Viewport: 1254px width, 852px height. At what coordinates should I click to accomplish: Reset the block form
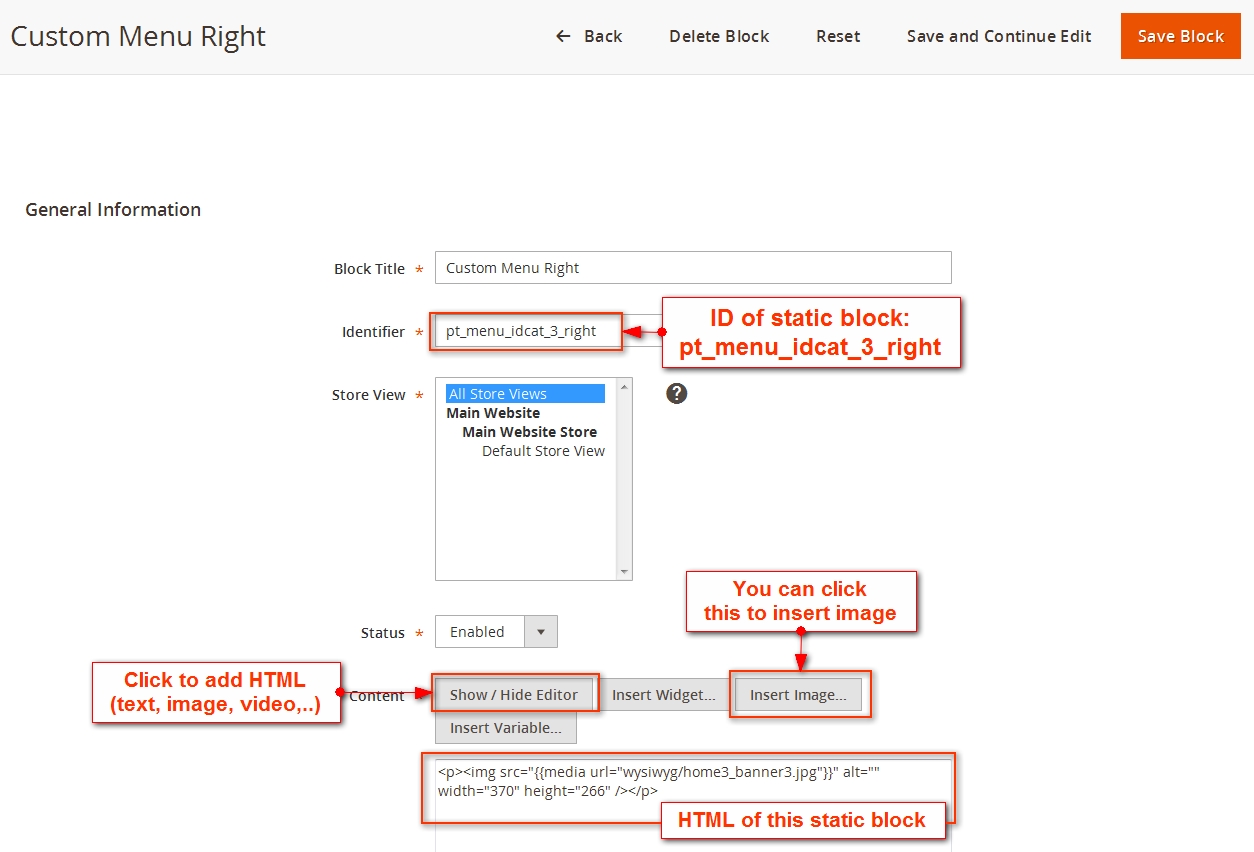click(x=837, y=36)
